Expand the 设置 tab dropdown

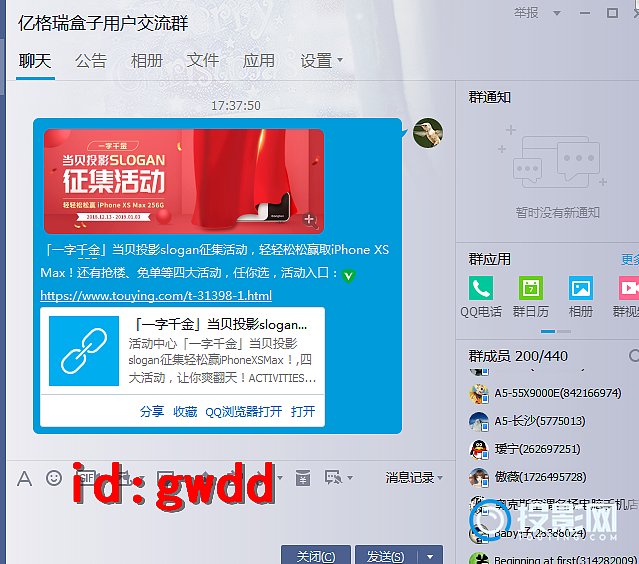point(340,60)
